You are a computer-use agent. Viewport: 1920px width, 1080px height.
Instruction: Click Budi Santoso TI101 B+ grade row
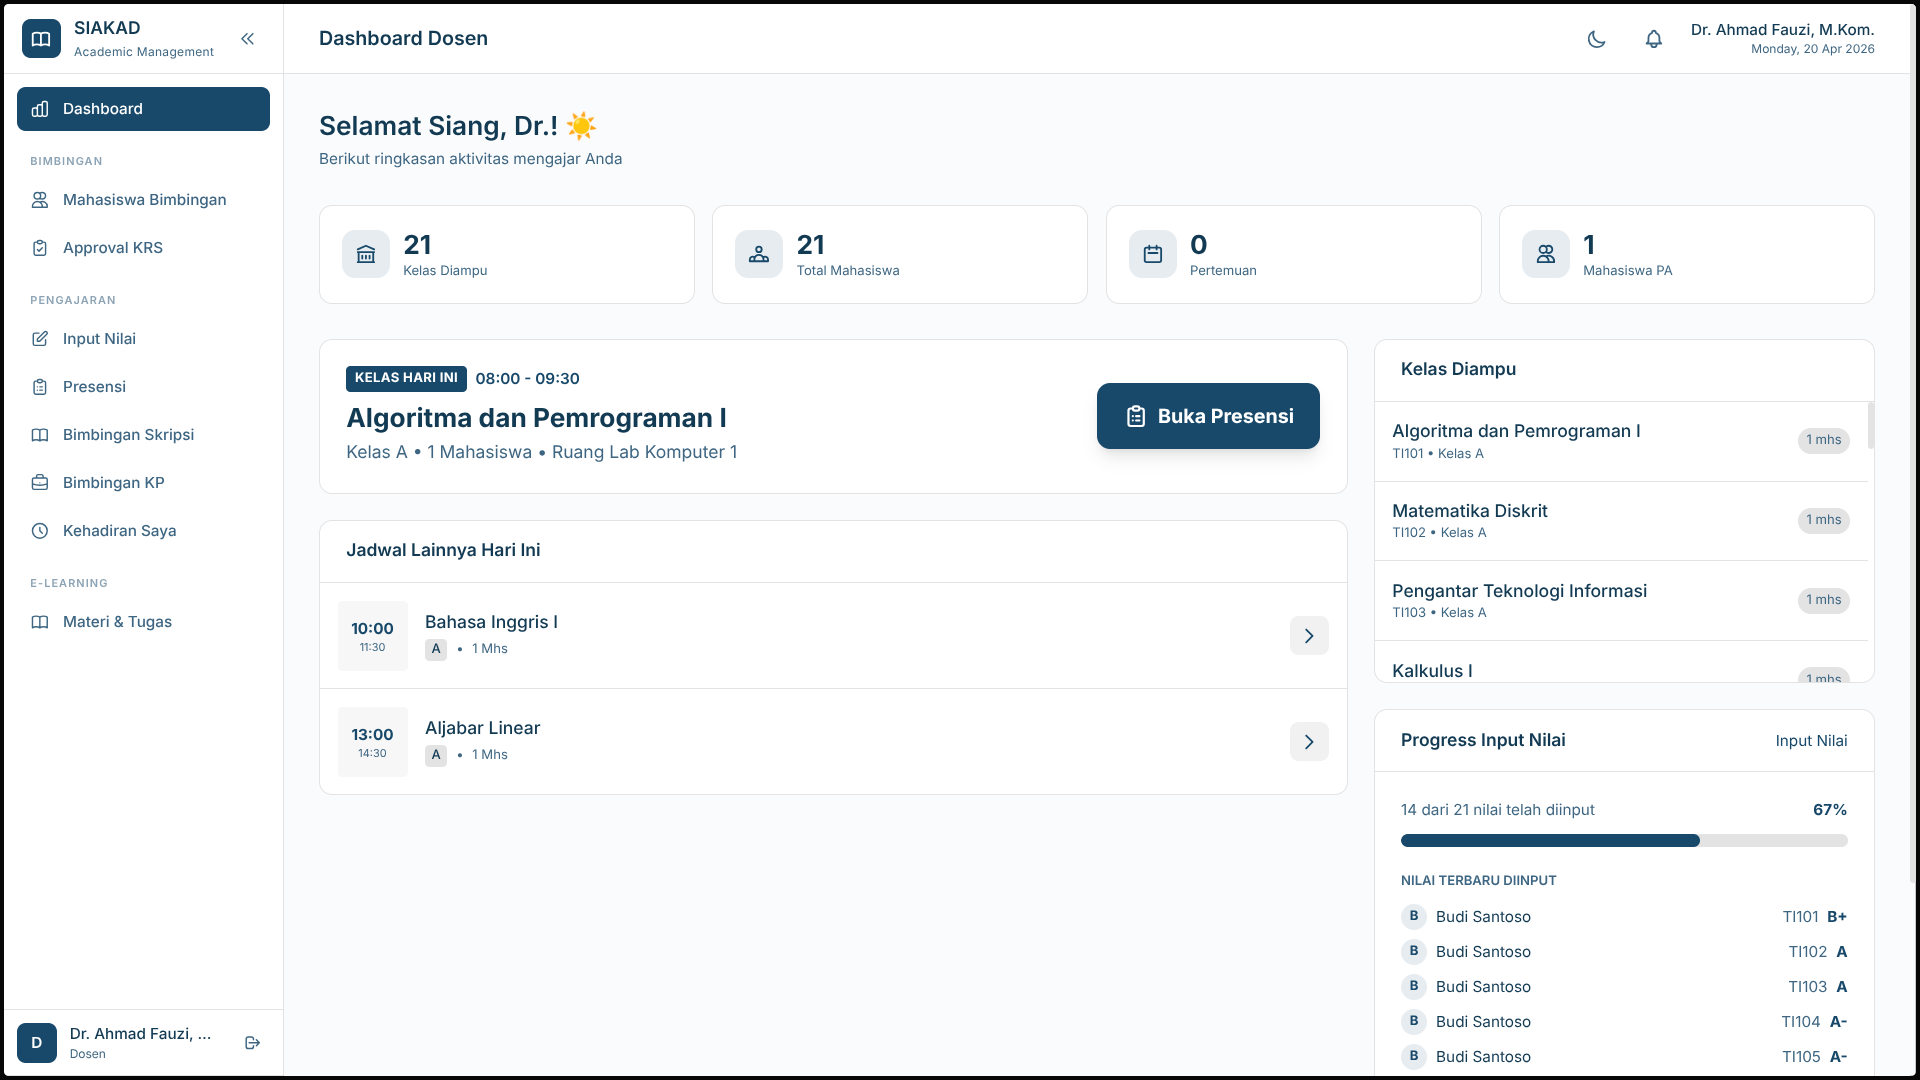coord(1624,917)
